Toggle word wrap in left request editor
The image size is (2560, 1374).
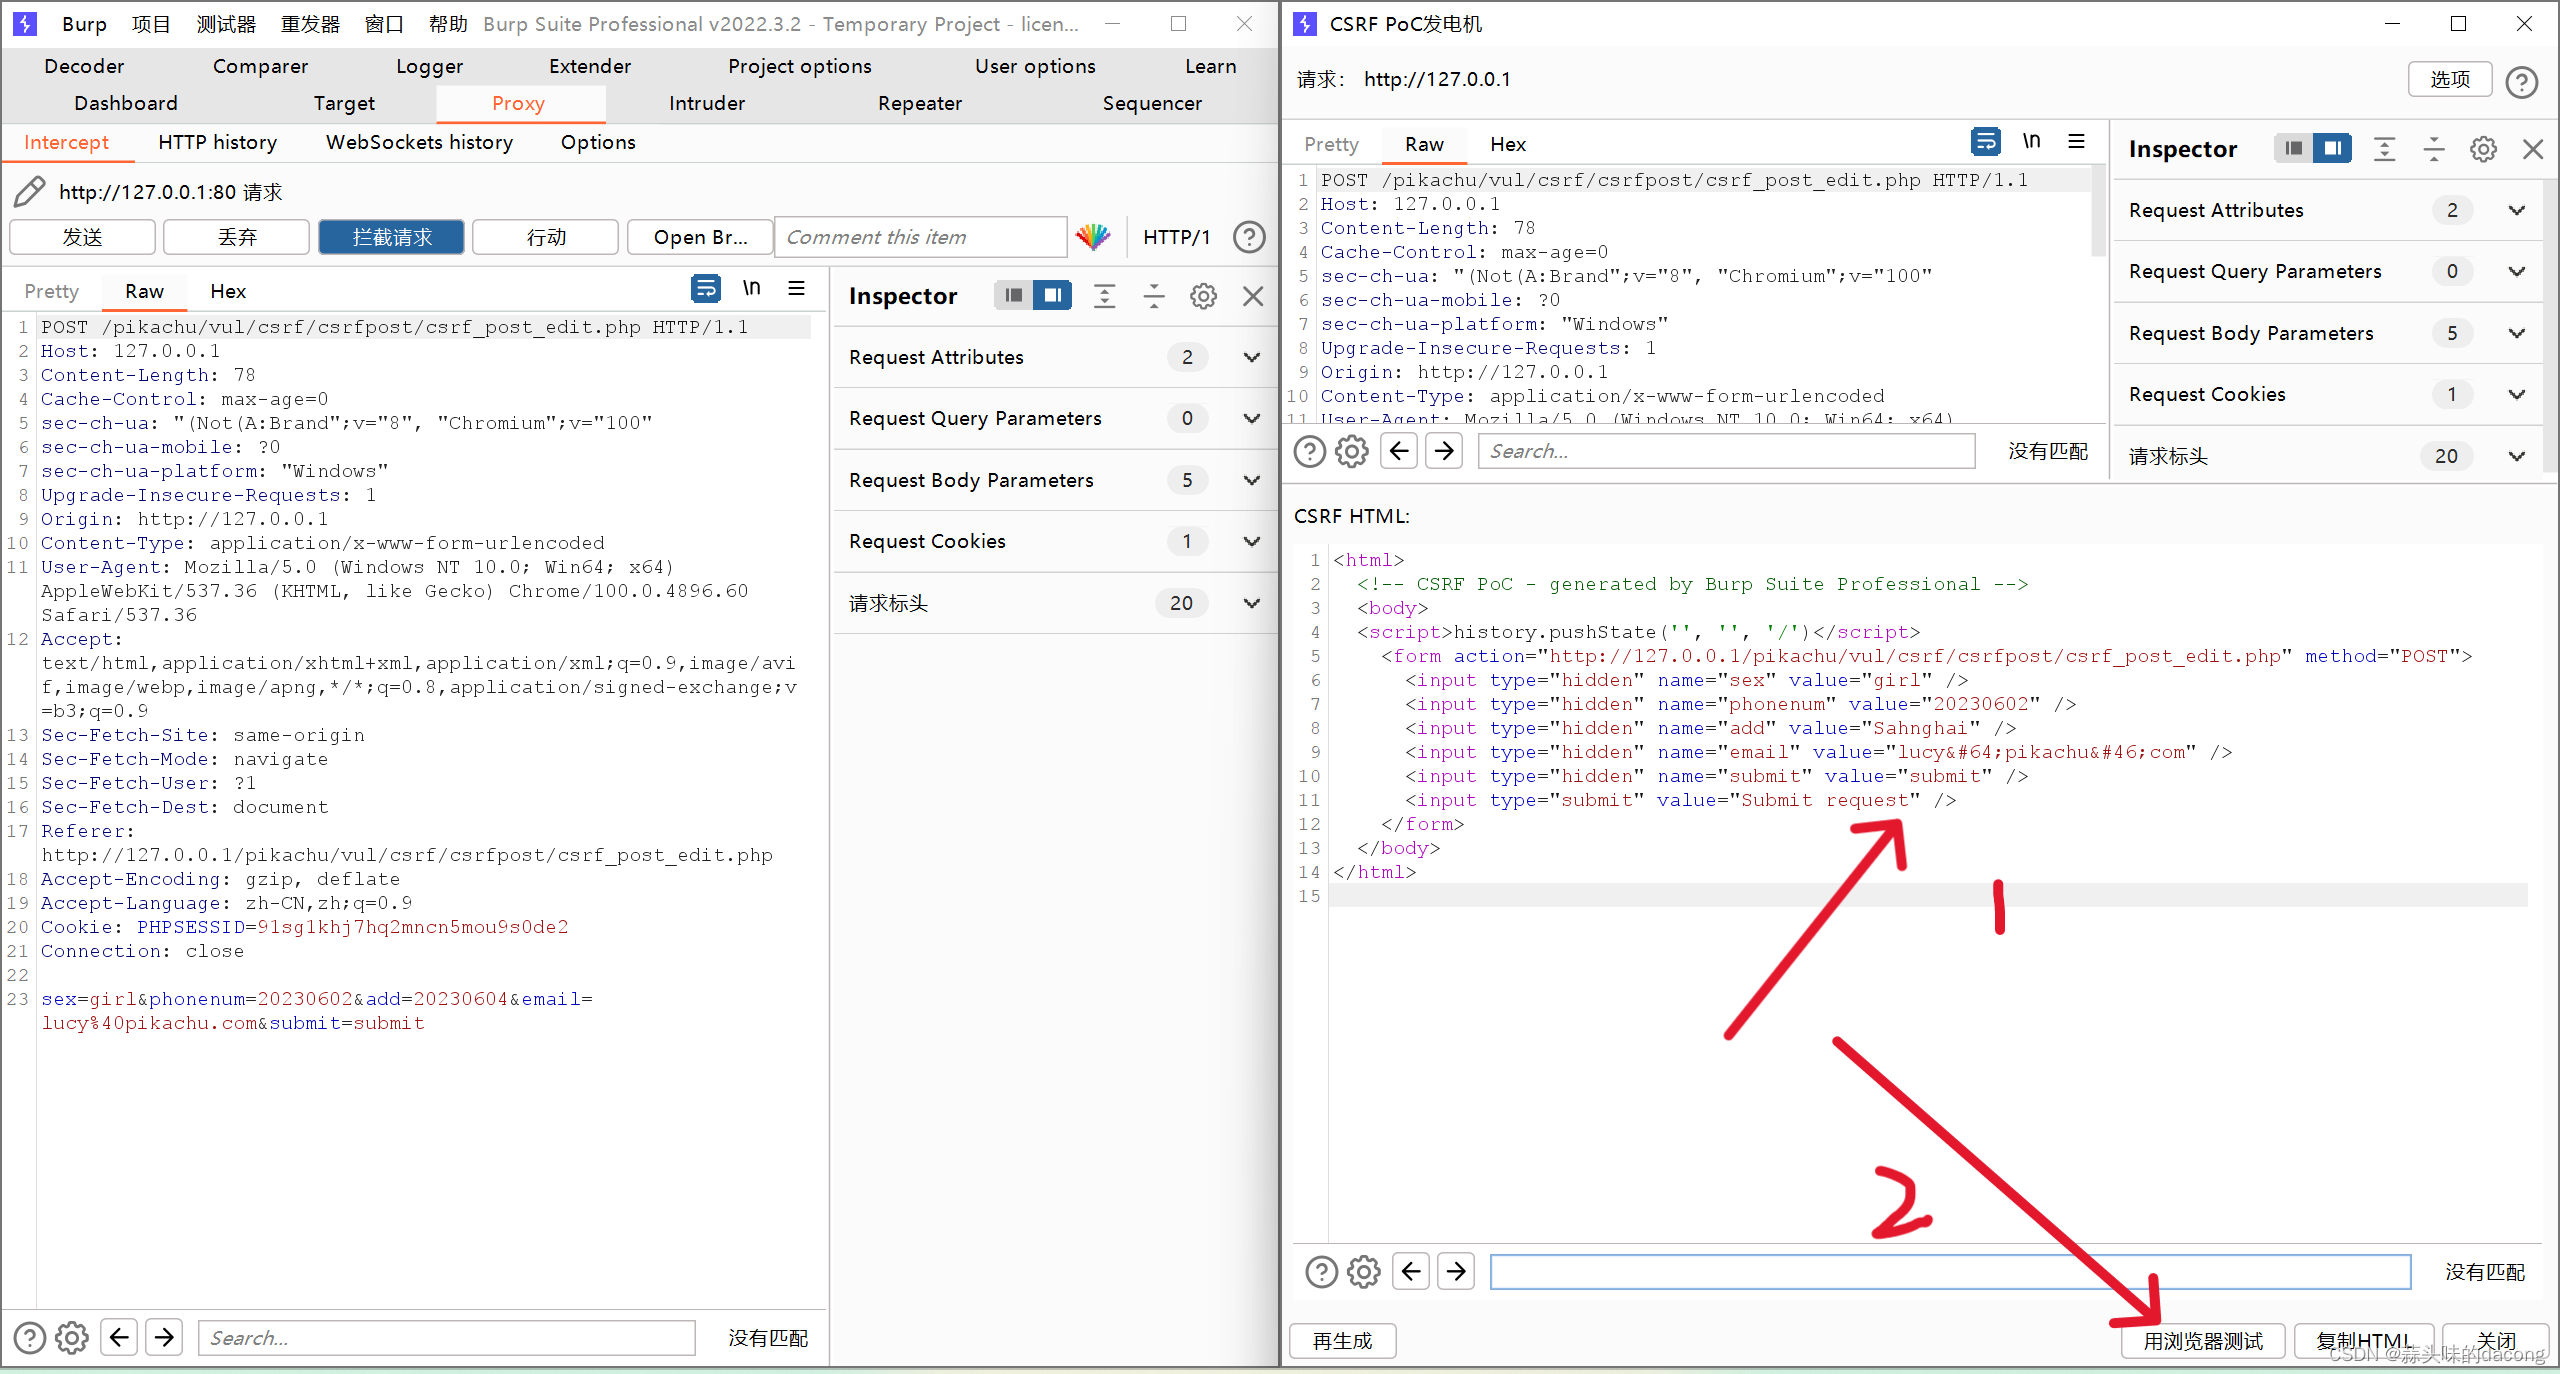click(x=705, y=289)
